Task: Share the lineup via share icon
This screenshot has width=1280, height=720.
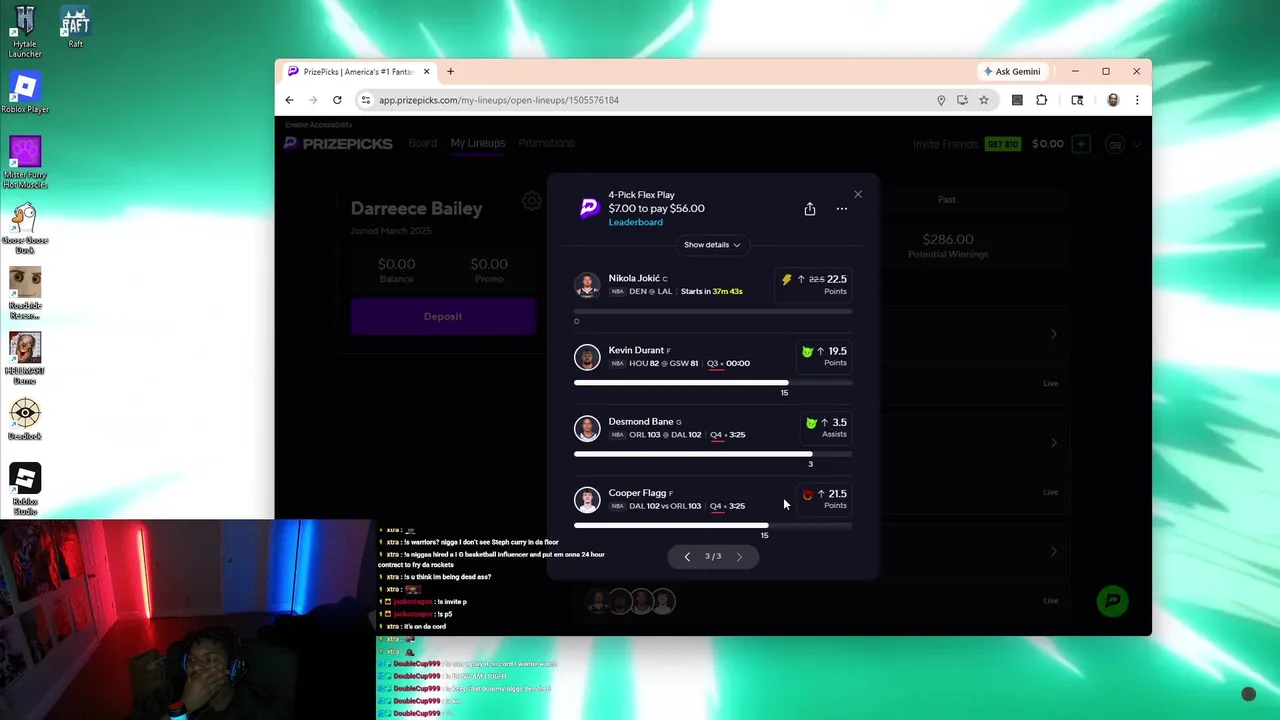Action: tap(810, 209)
